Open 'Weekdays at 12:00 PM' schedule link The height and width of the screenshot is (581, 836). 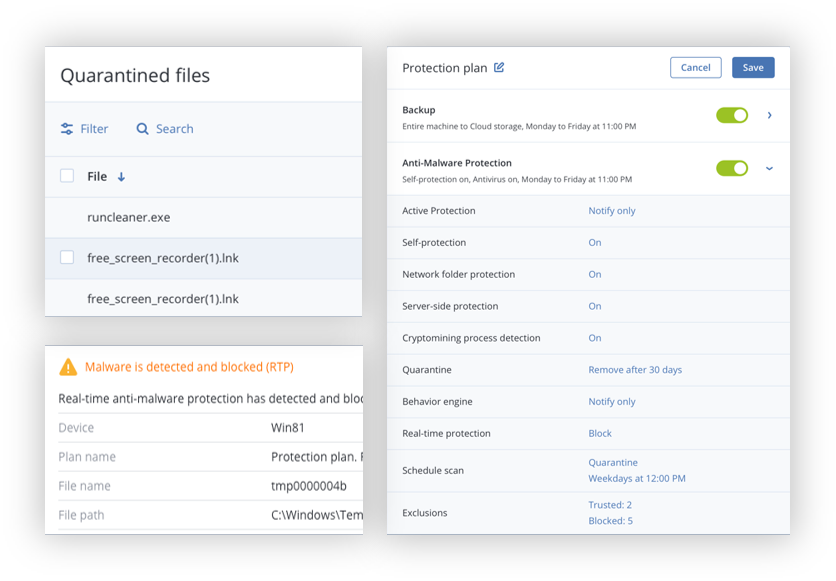(637, 479)
